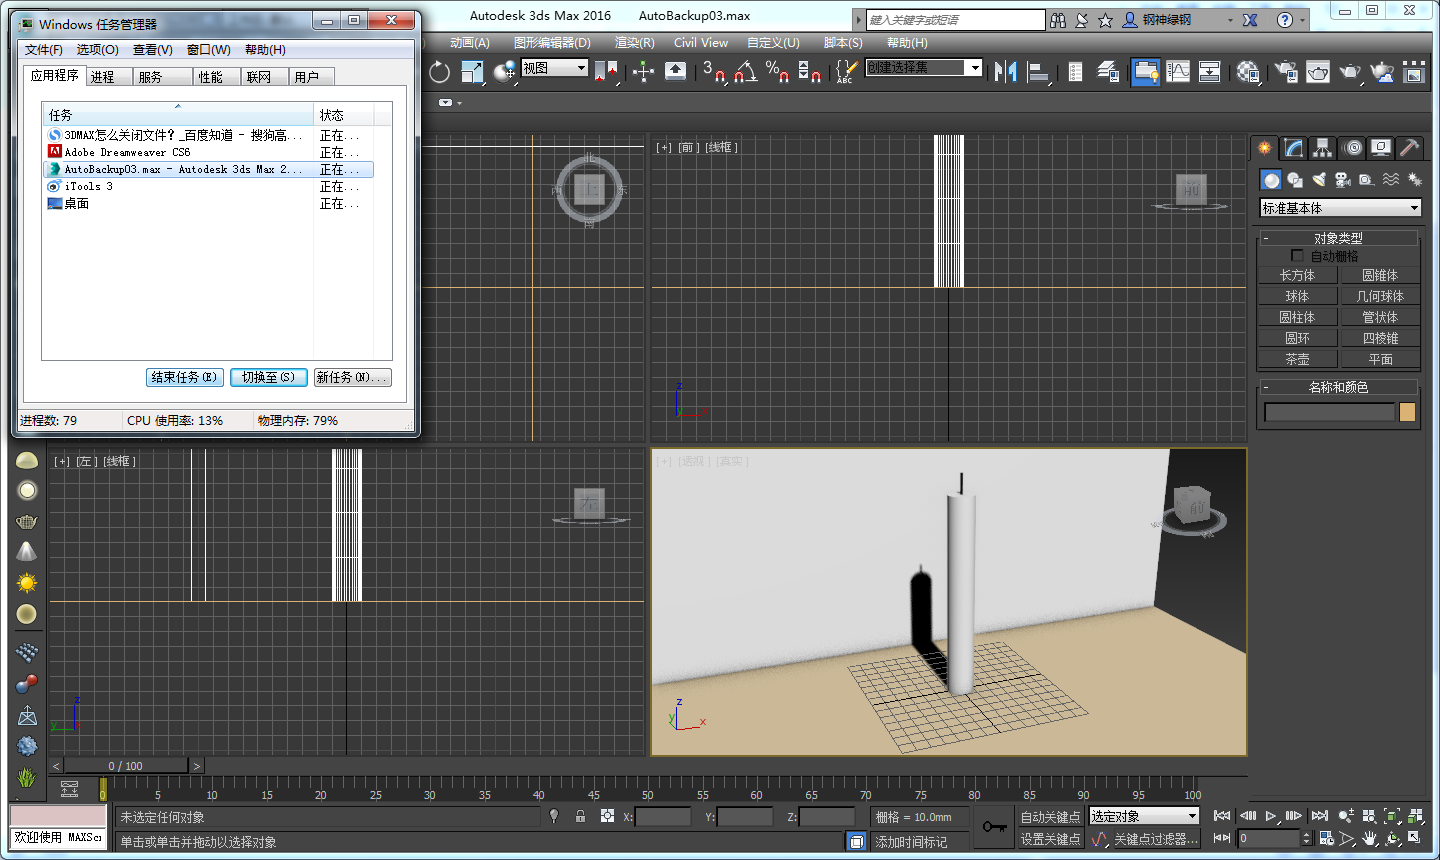Click the object color swatch
Viewport: 1440px width, 860px height.
click(x=1407, y=412)
